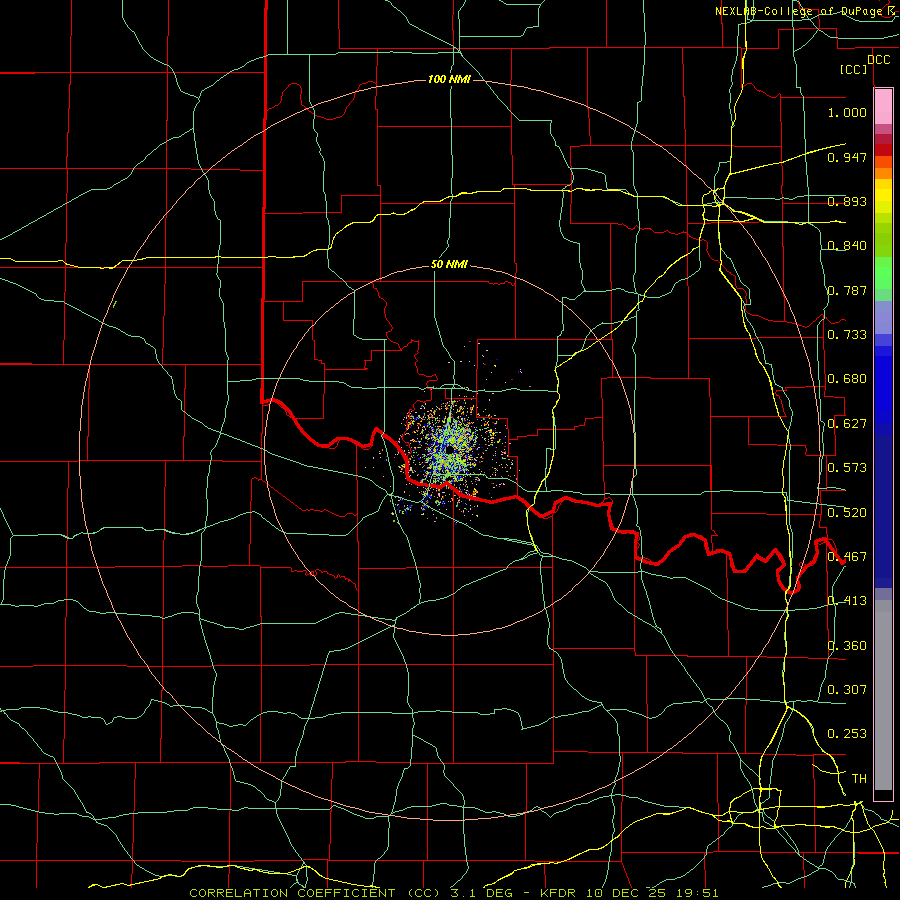Click the 0.253 legend value
Viewport: 900px width, 900px height.
(x=847, y=734)
